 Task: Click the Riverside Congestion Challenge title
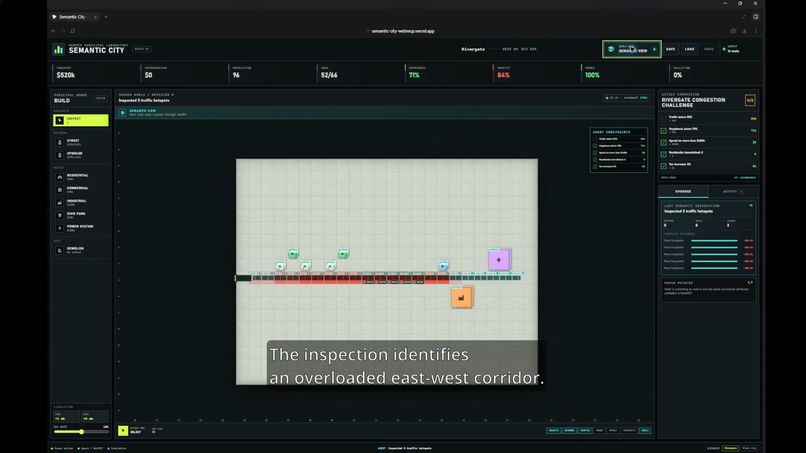[x=693, y=102]
